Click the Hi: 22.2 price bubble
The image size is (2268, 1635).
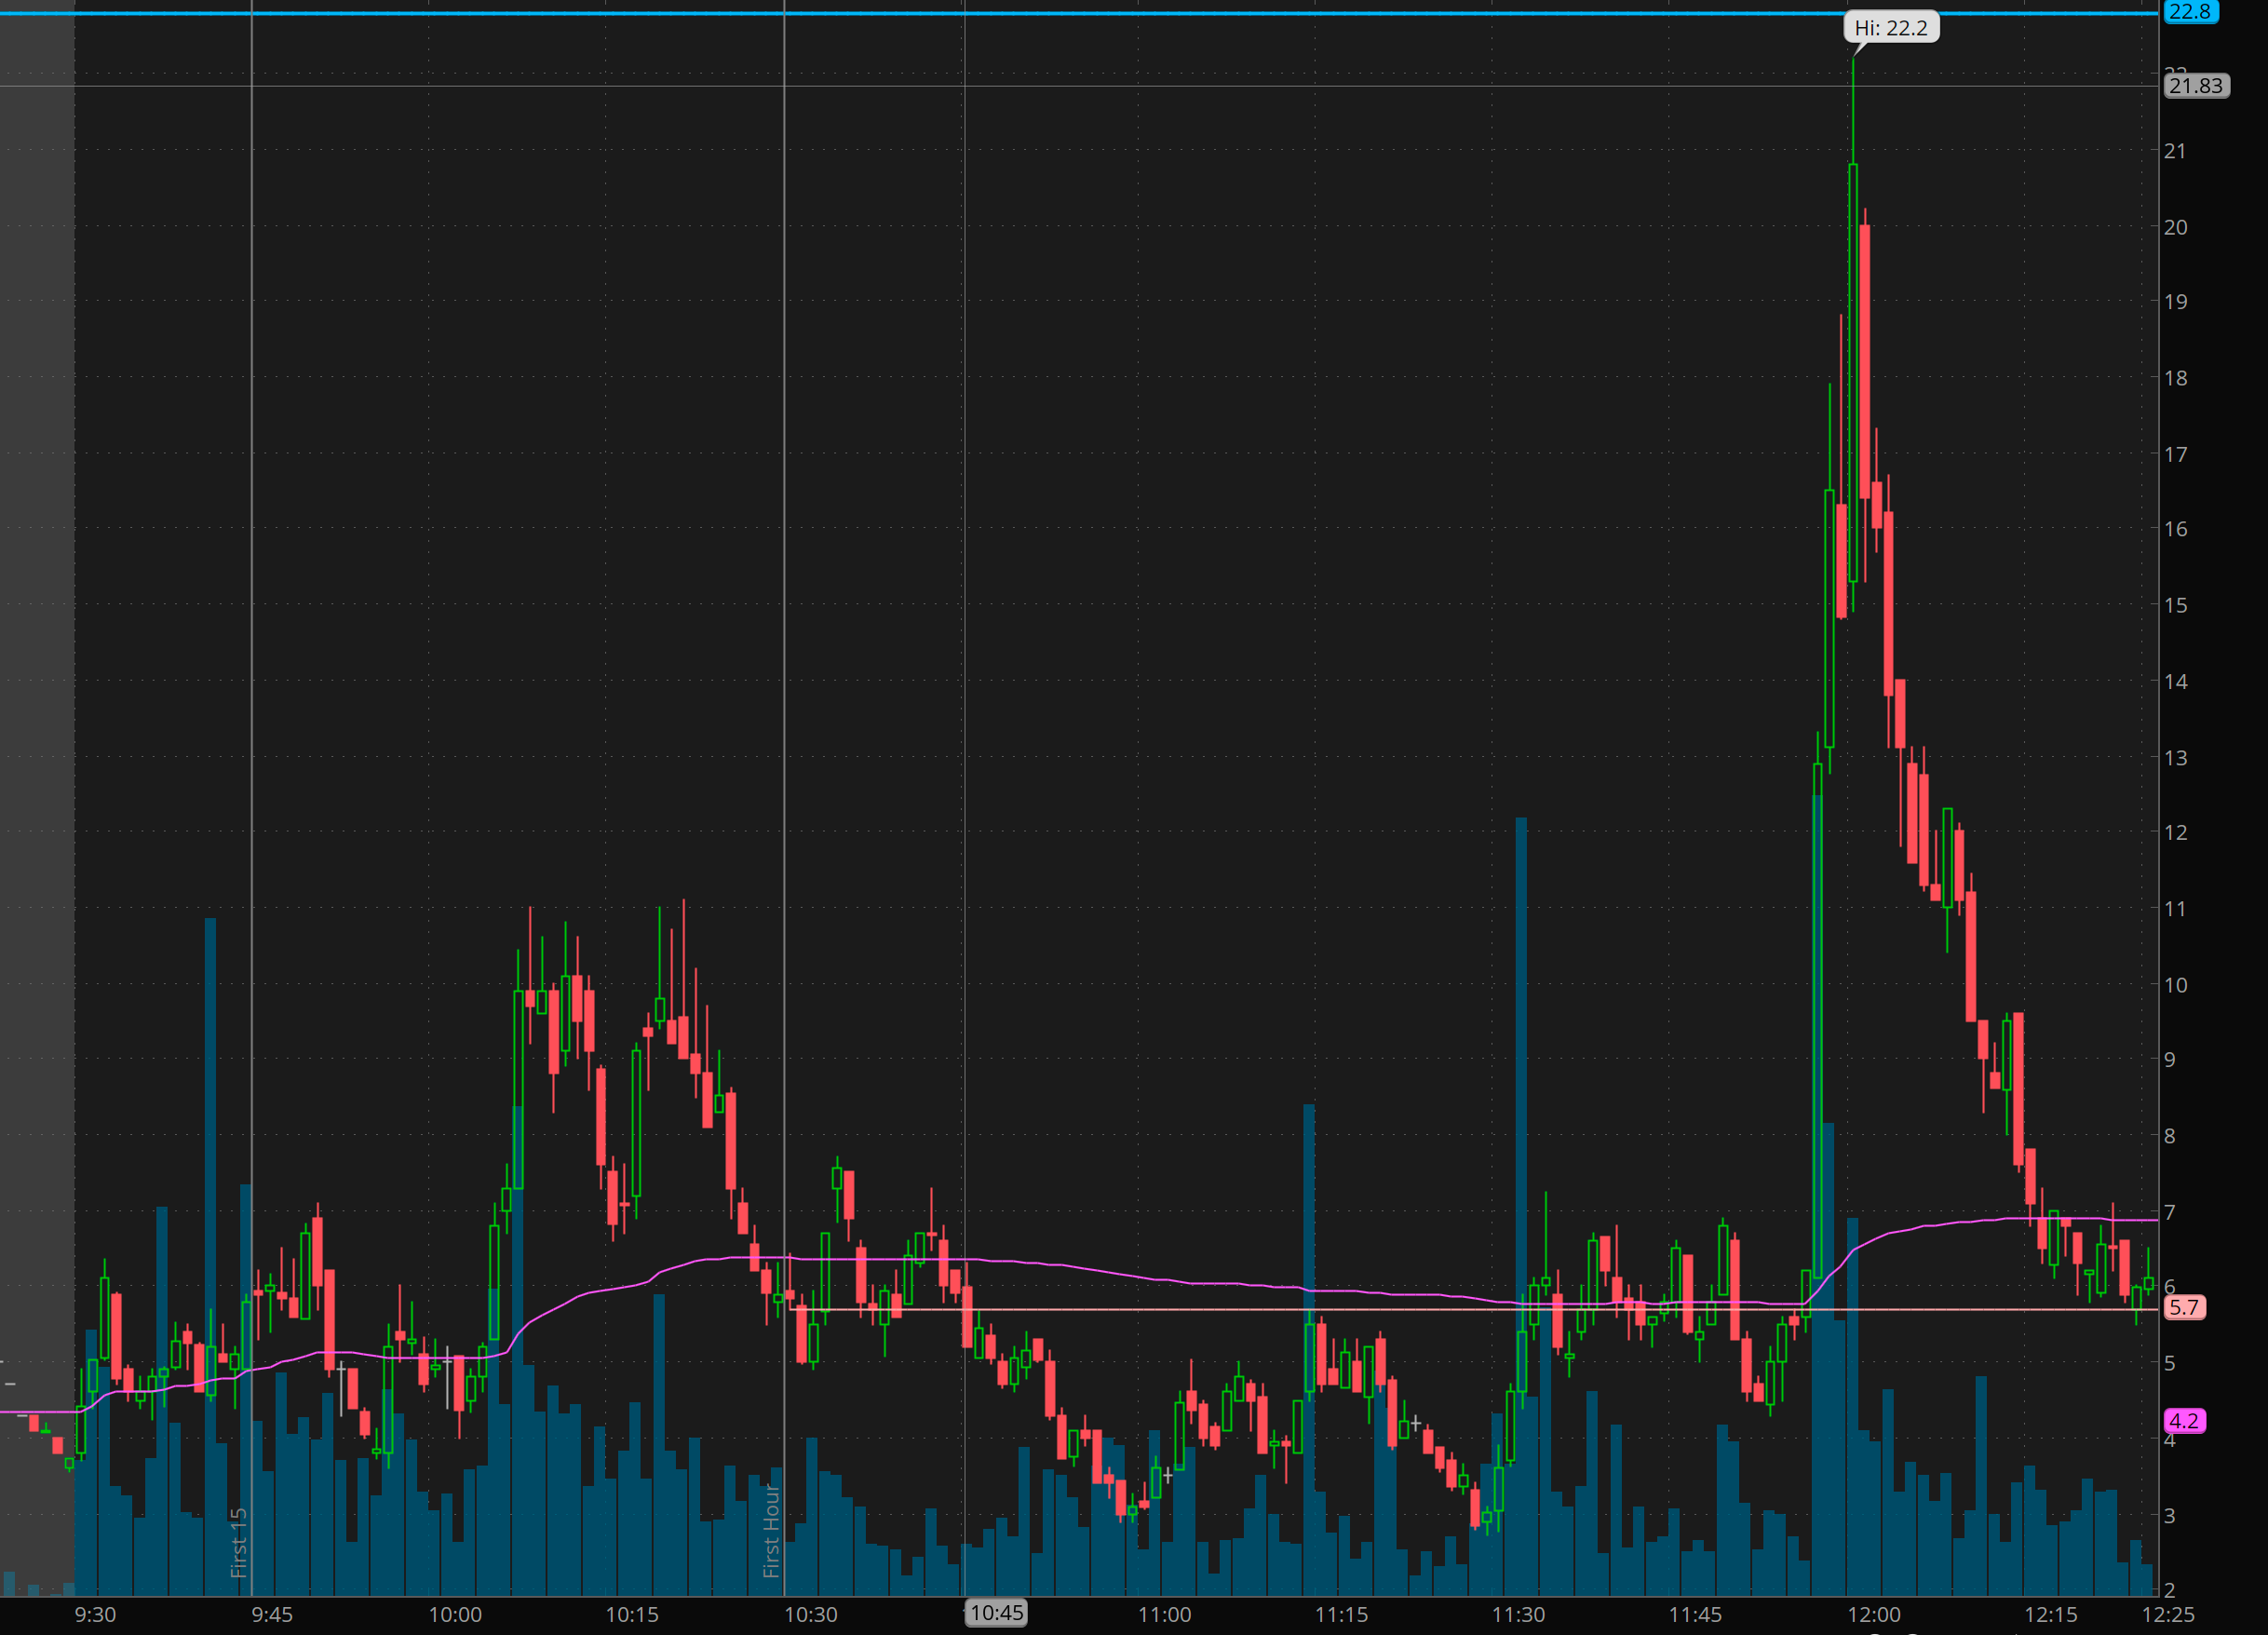[1890, 27]
